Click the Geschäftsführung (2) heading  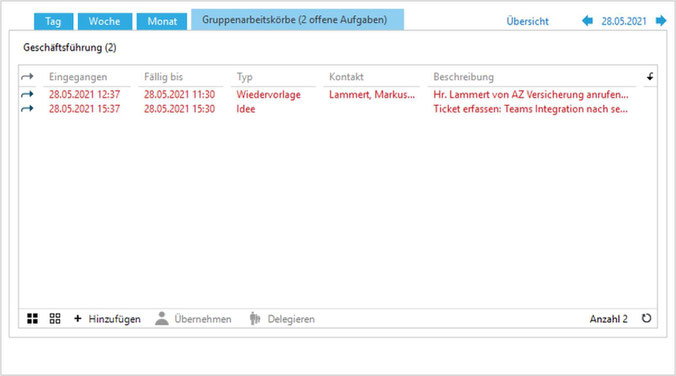tap(70, 47)
